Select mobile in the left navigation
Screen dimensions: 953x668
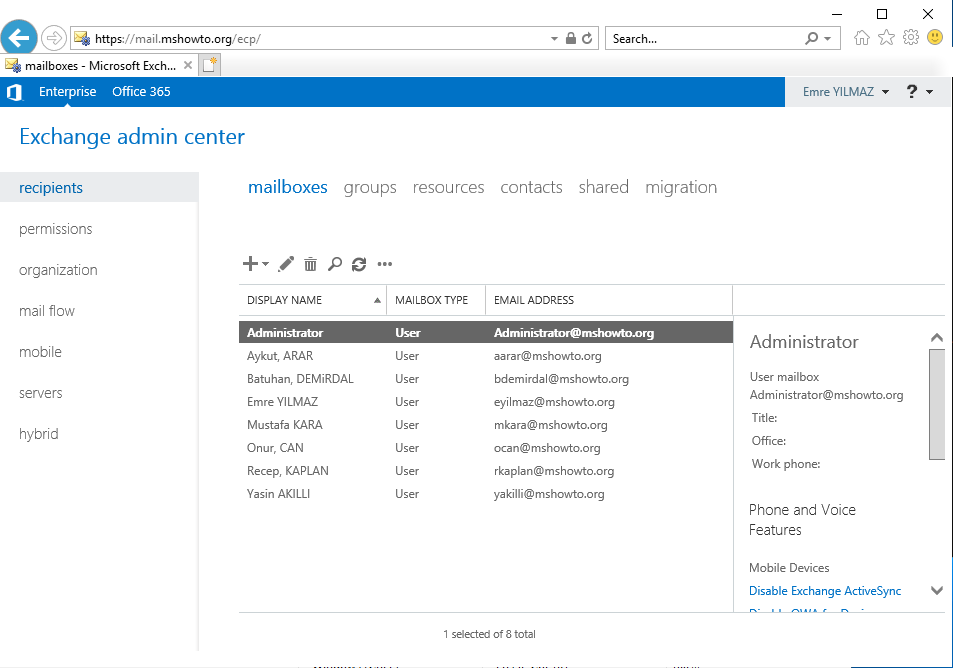tap(40, 352)
